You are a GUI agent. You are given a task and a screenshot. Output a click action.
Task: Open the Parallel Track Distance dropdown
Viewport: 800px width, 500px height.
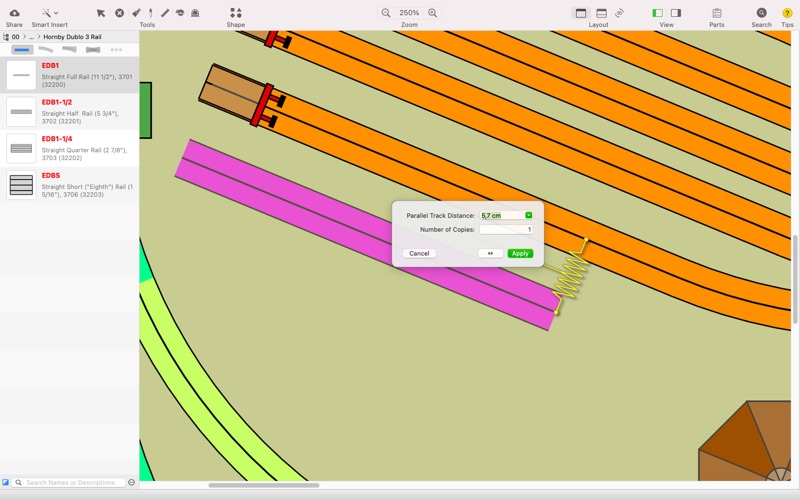529,215
